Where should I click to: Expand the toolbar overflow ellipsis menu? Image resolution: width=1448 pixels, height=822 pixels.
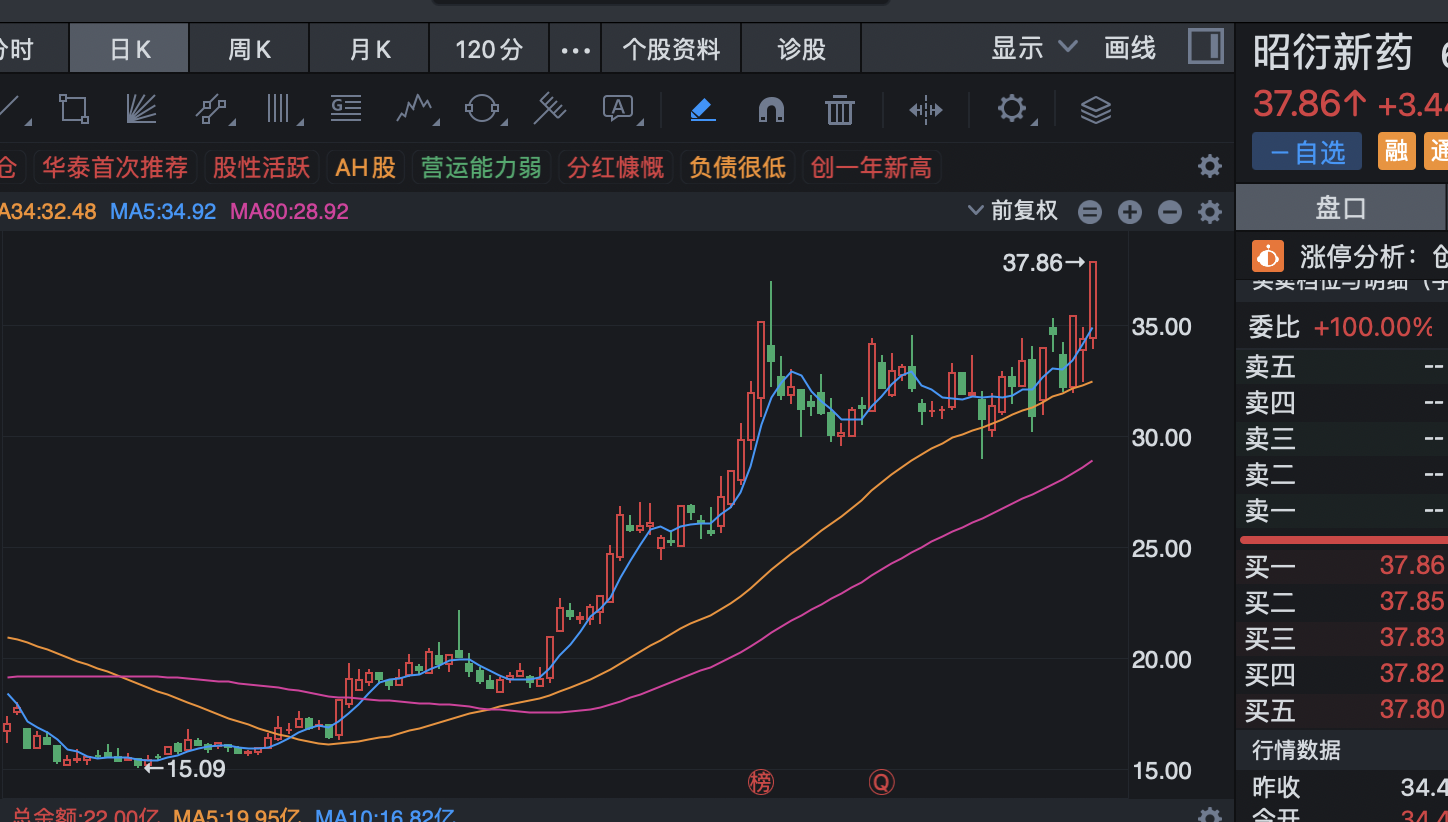(x=575, y=47)
